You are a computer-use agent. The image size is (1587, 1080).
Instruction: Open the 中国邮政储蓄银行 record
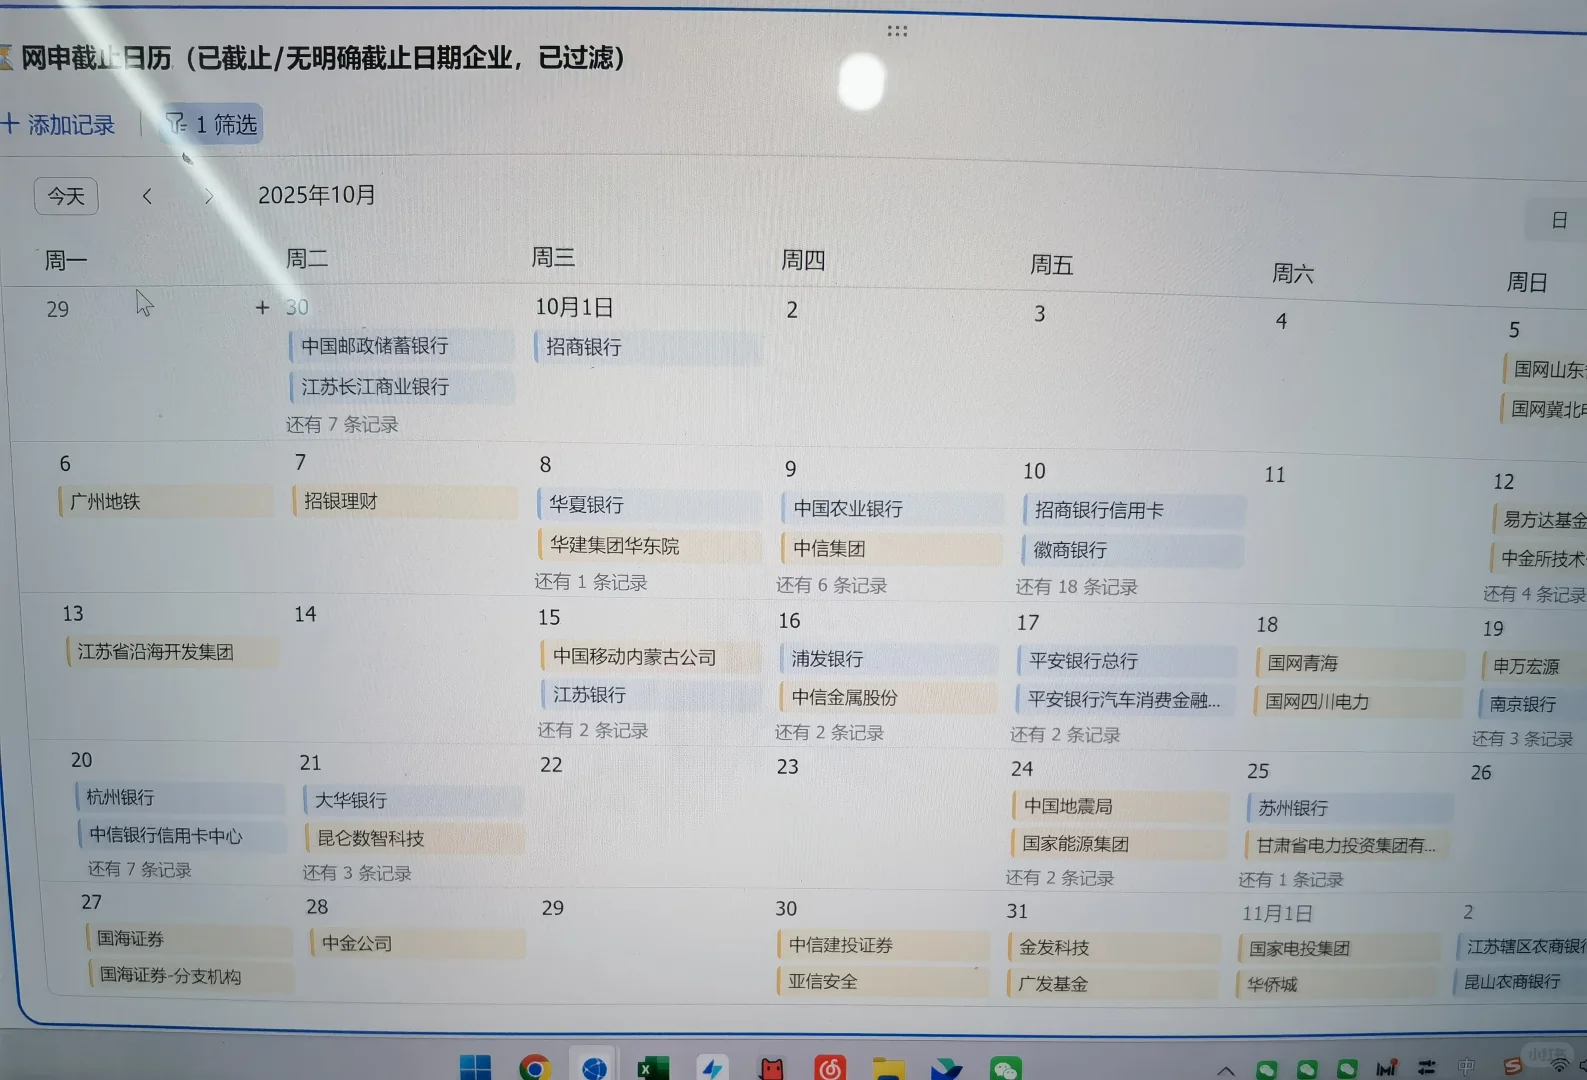[402, 346]
